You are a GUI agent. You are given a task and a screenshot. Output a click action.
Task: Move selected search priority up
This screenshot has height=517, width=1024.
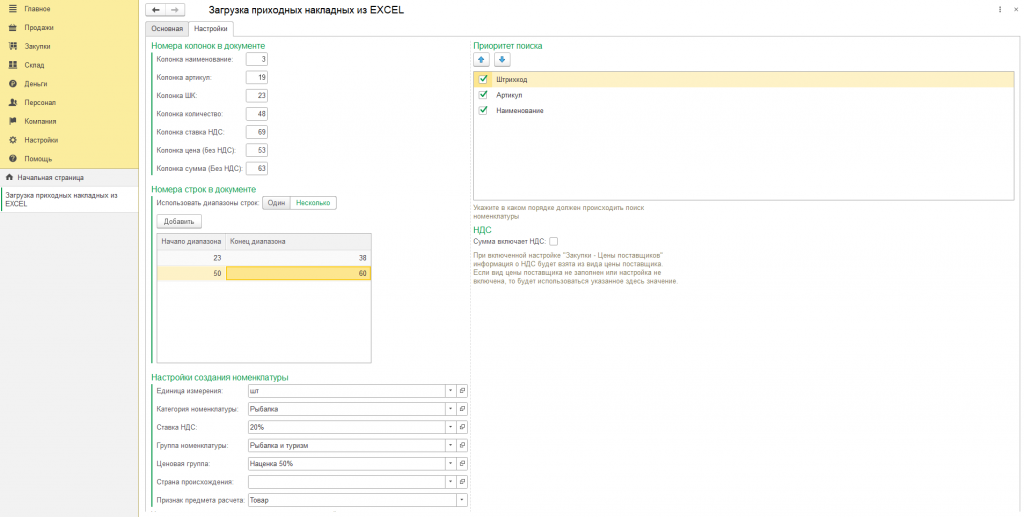[482, 59]
